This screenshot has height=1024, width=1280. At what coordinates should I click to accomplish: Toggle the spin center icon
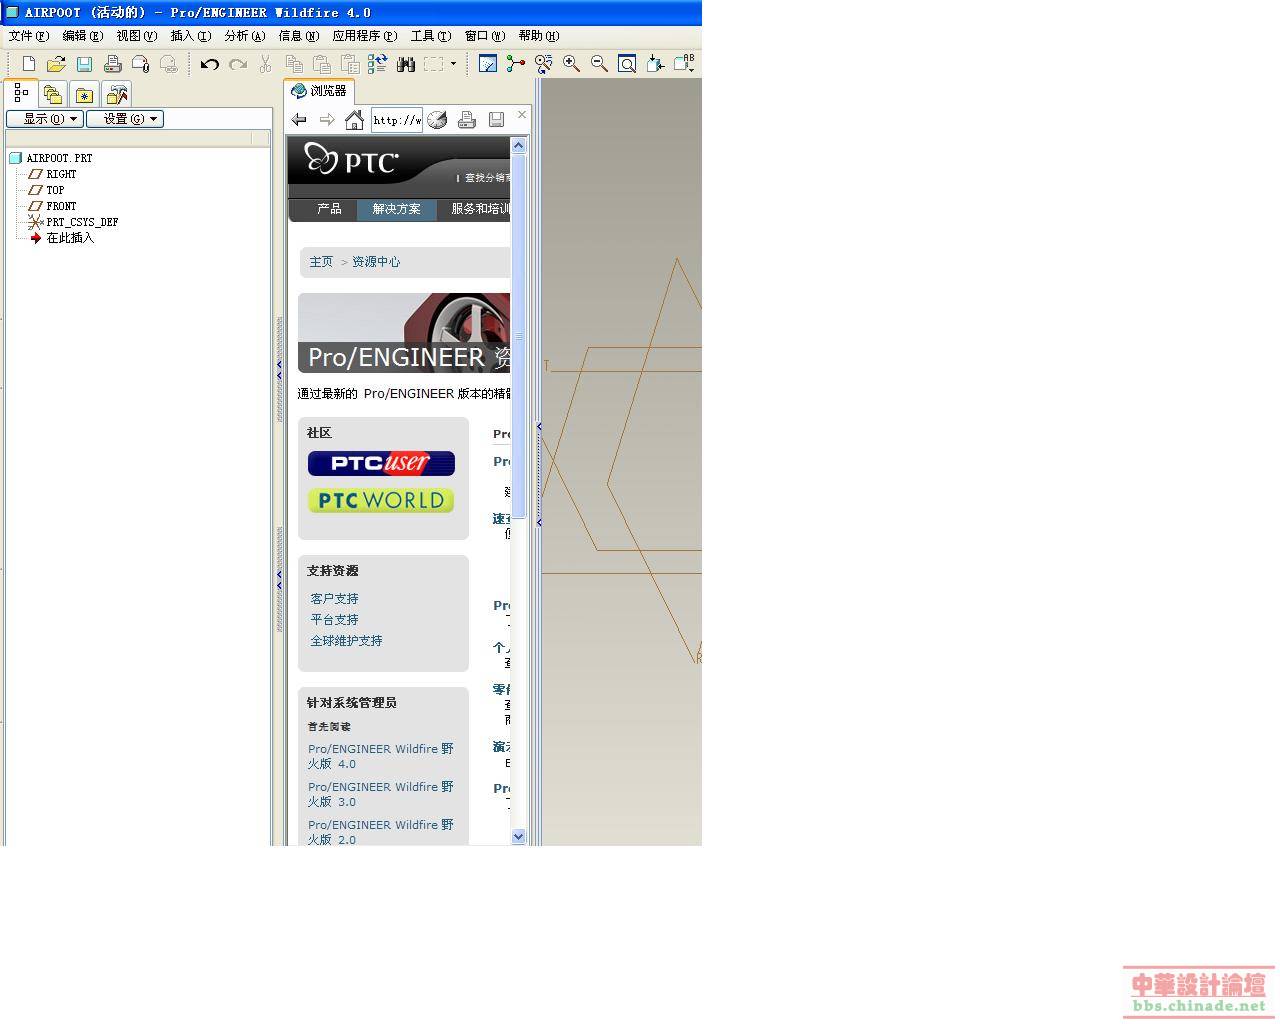(516, 64)
